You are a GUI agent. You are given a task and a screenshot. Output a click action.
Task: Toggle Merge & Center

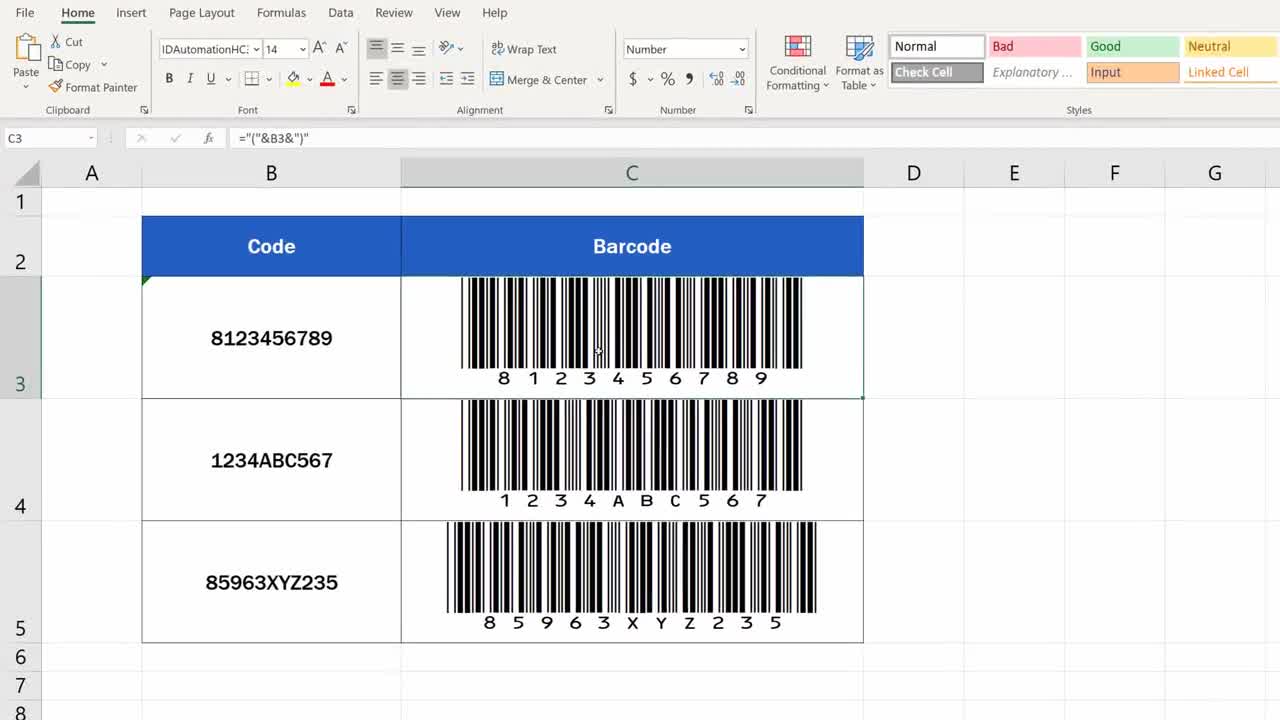coord(538,79)
